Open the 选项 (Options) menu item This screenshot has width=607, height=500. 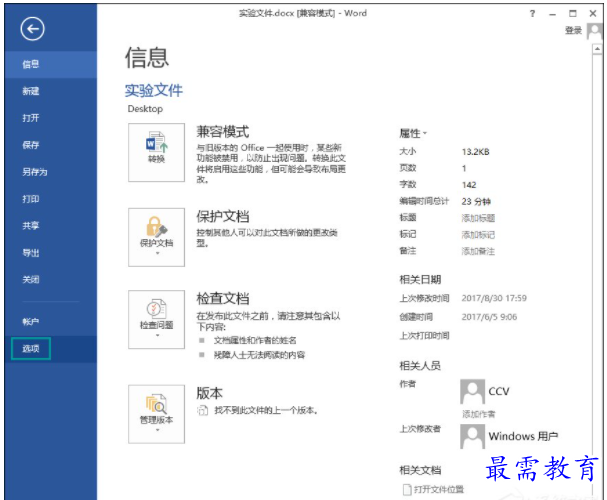tap(51, 349)
